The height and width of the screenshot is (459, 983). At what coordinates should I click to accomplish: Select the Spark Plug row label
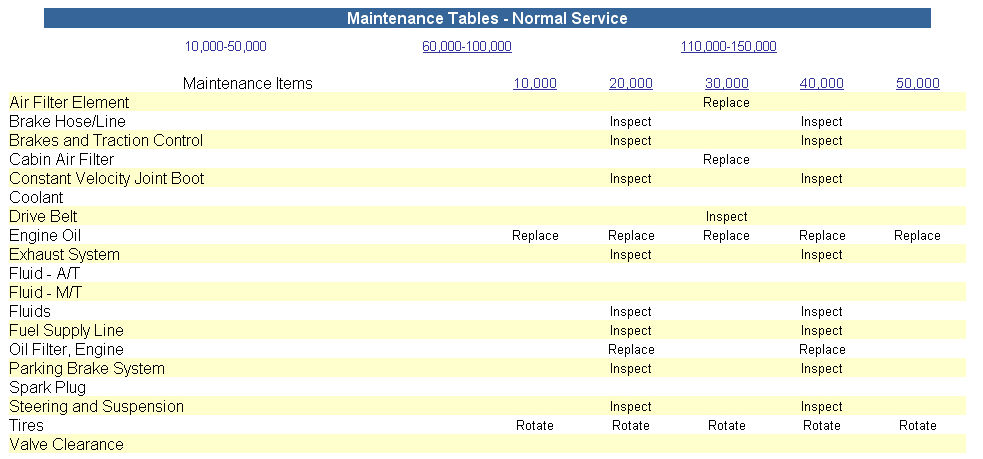click(x=48, y=388)
